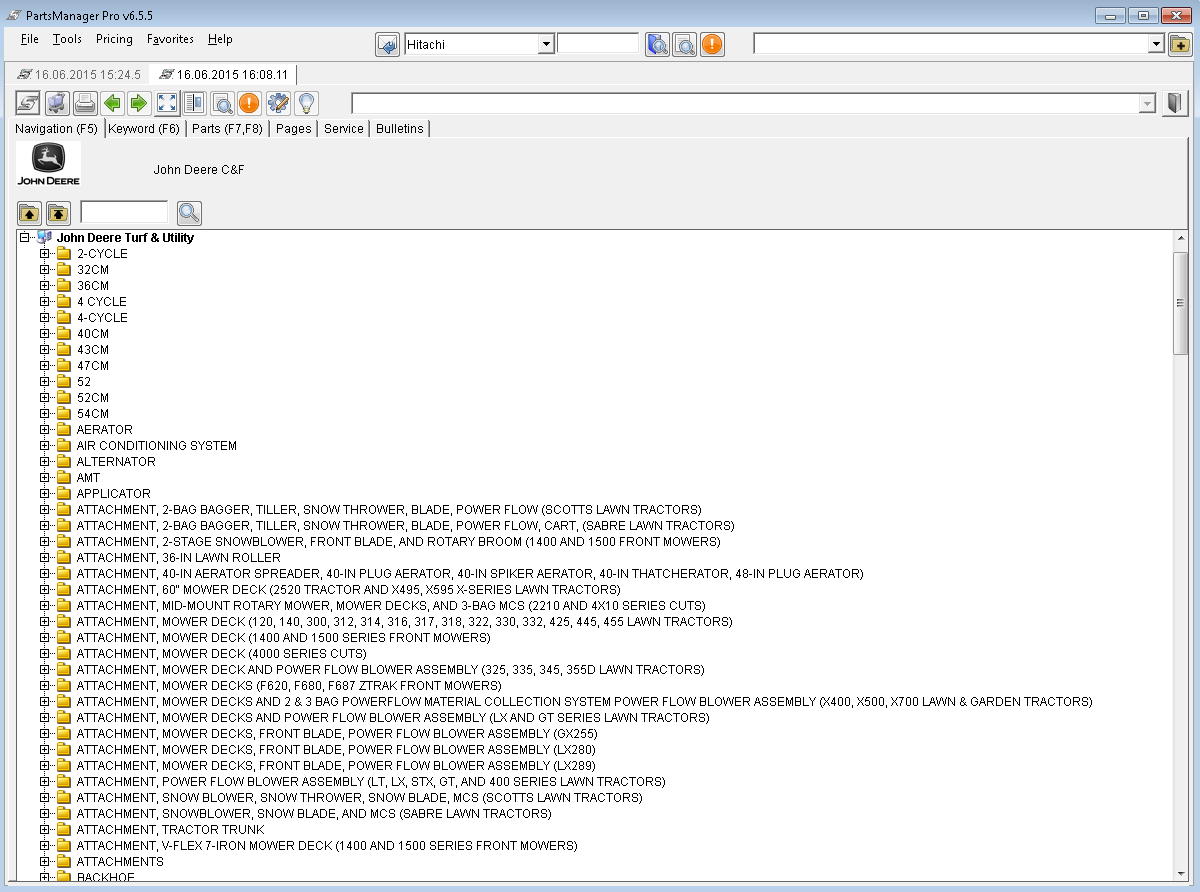The height and width of the screenshot is (892, 1200).
Task: Click the printer icon in toolbar
Action: click(x=85, y=103)
